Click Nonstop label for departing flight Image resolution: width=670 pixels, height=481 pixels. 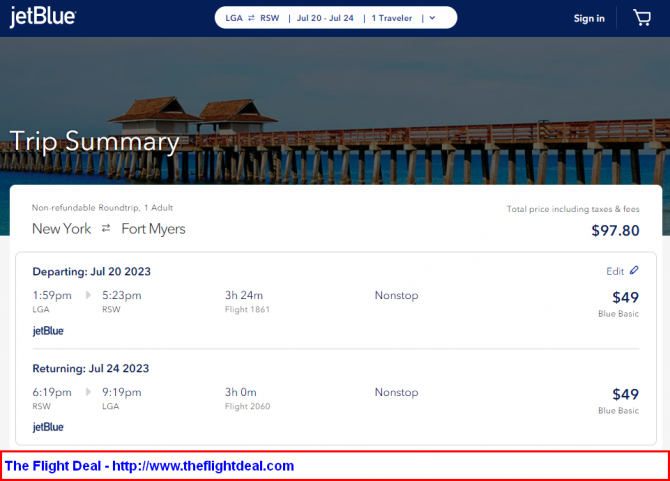coord(397,295)
